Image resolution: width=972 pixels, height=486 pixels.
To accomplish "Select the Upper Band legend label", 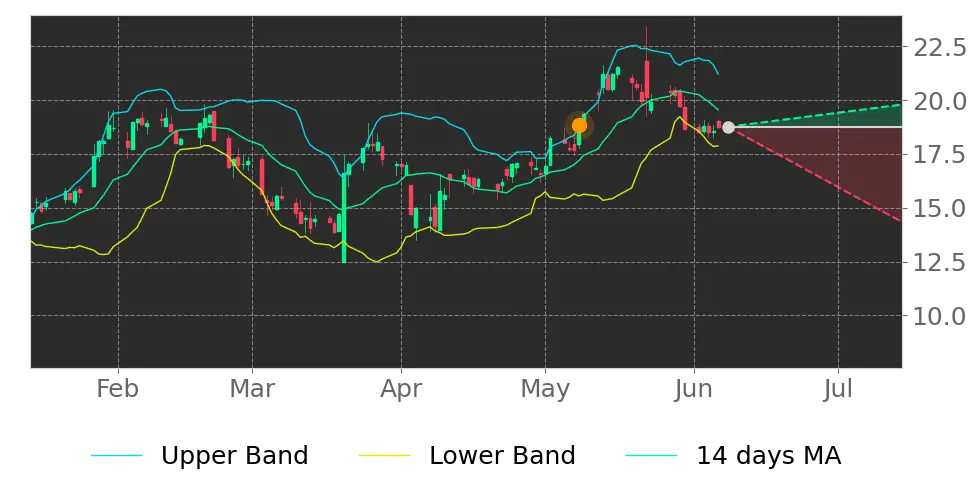I will pyautogui.click(x=234, y=456).
